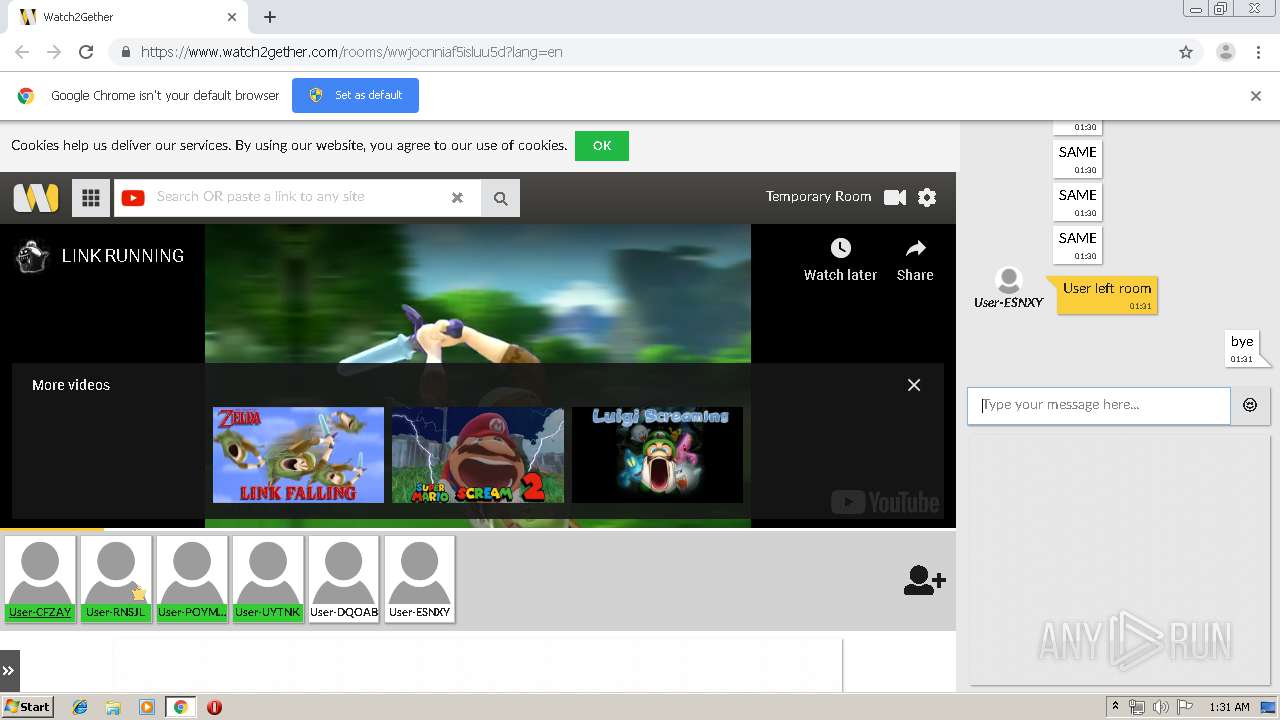Image resolution: width=1280 pixels, height=720 pixels.
Task: Open a new browser tab
Action: [x=269, y=17]
